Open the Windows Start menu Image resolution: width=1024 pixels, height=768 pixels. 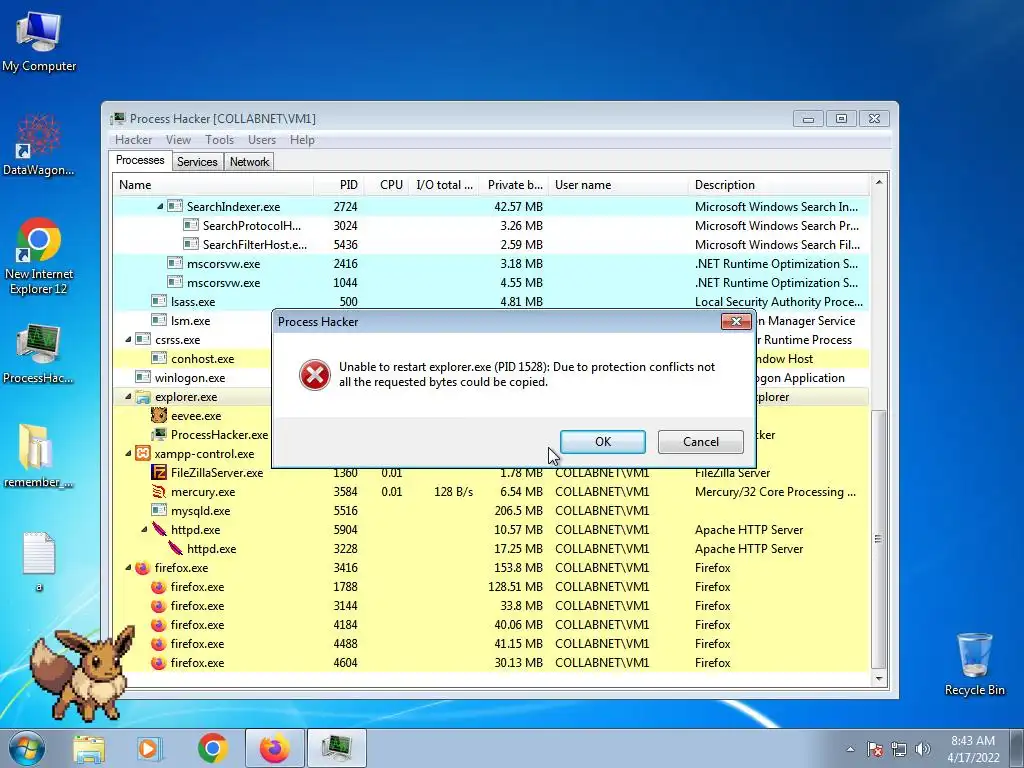(26, 748)
